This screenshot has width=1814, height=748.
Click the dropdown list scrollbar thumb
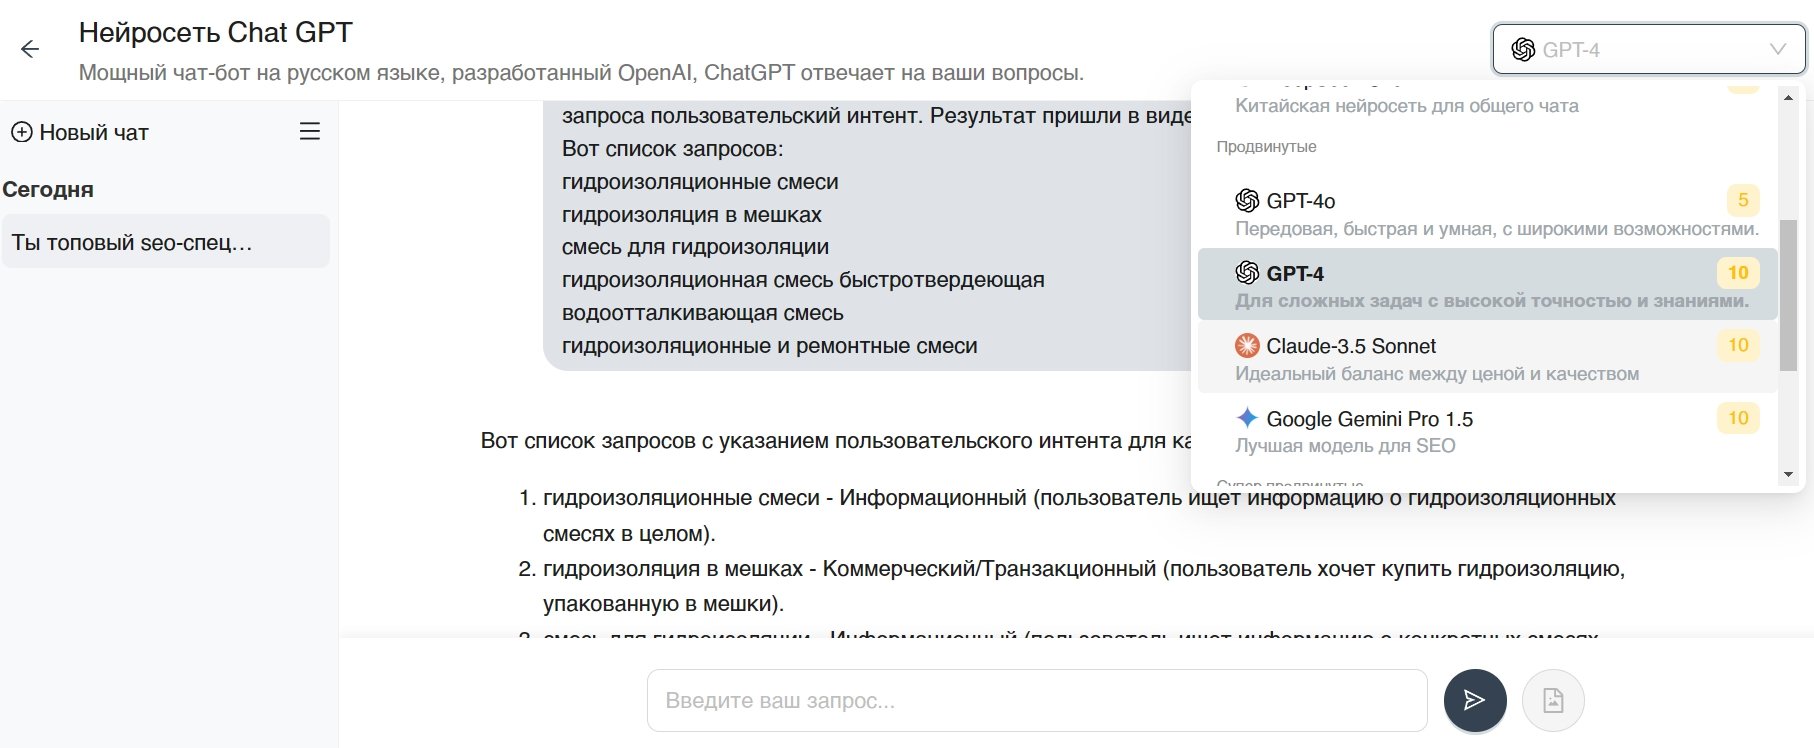coord(1788,295)
